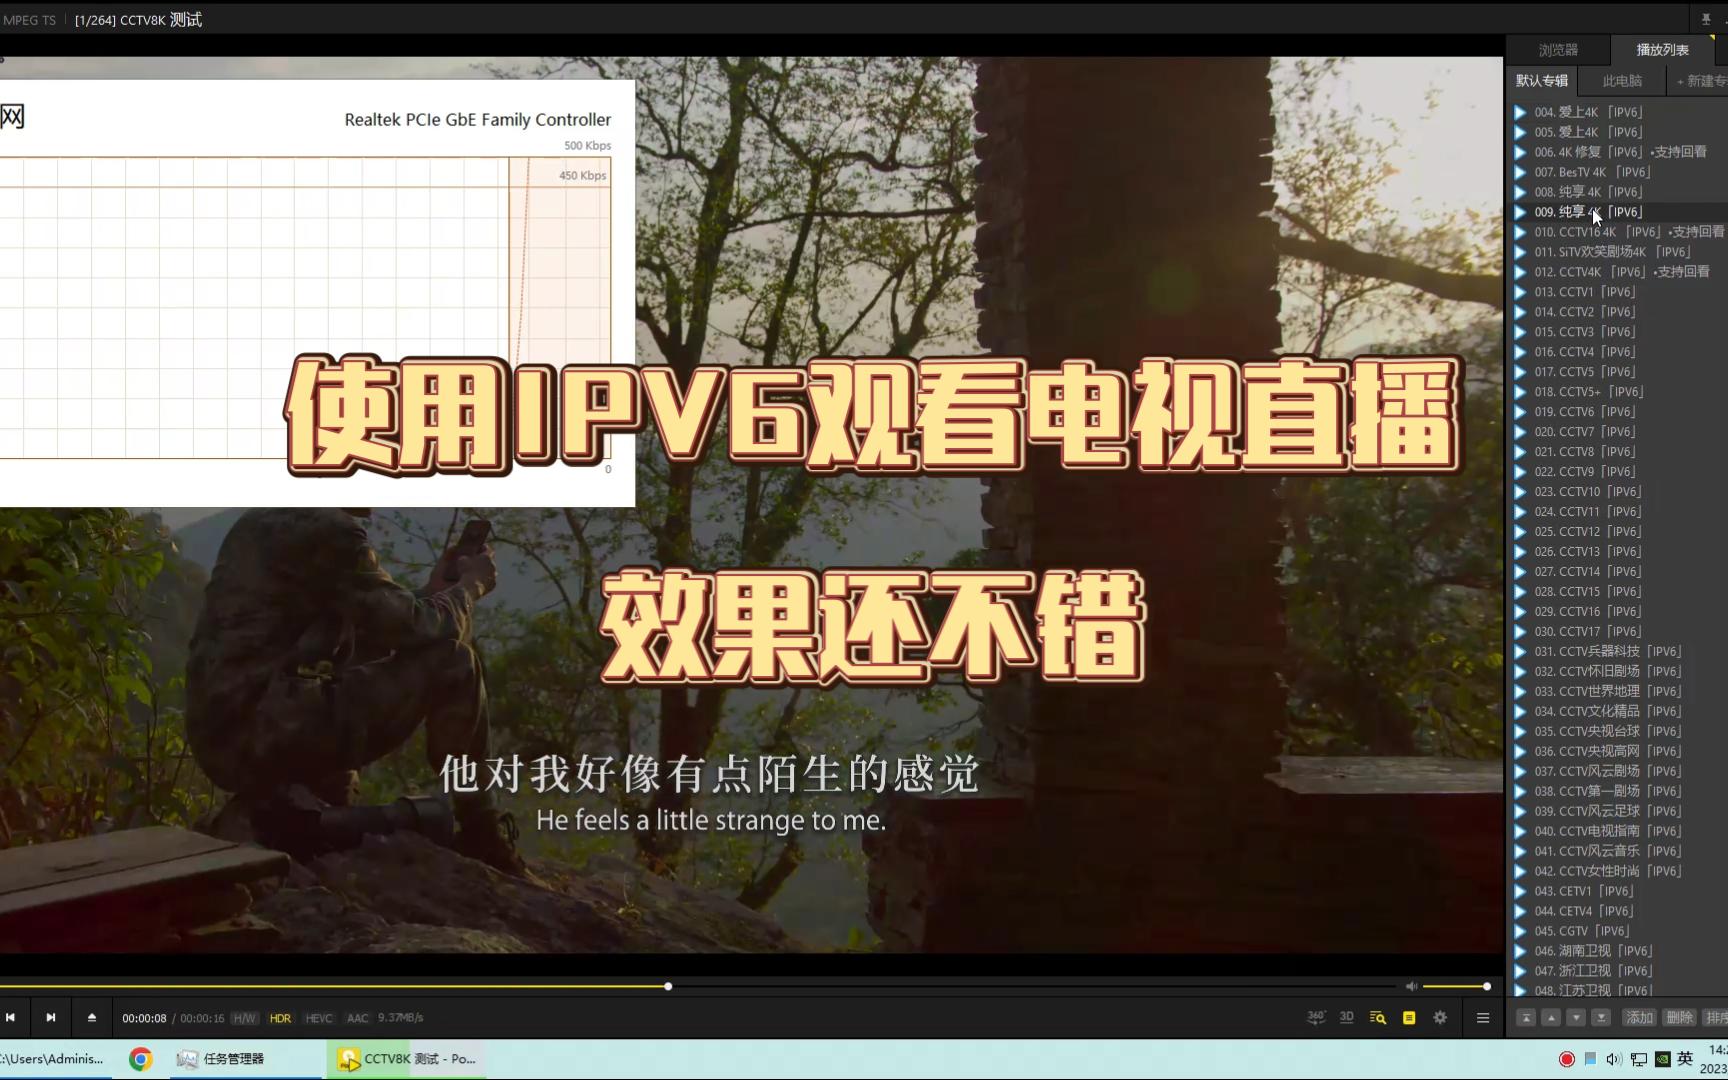
Task: Toggle H/W hardware acceleration indicator
Action: (x=244, y=1018)
